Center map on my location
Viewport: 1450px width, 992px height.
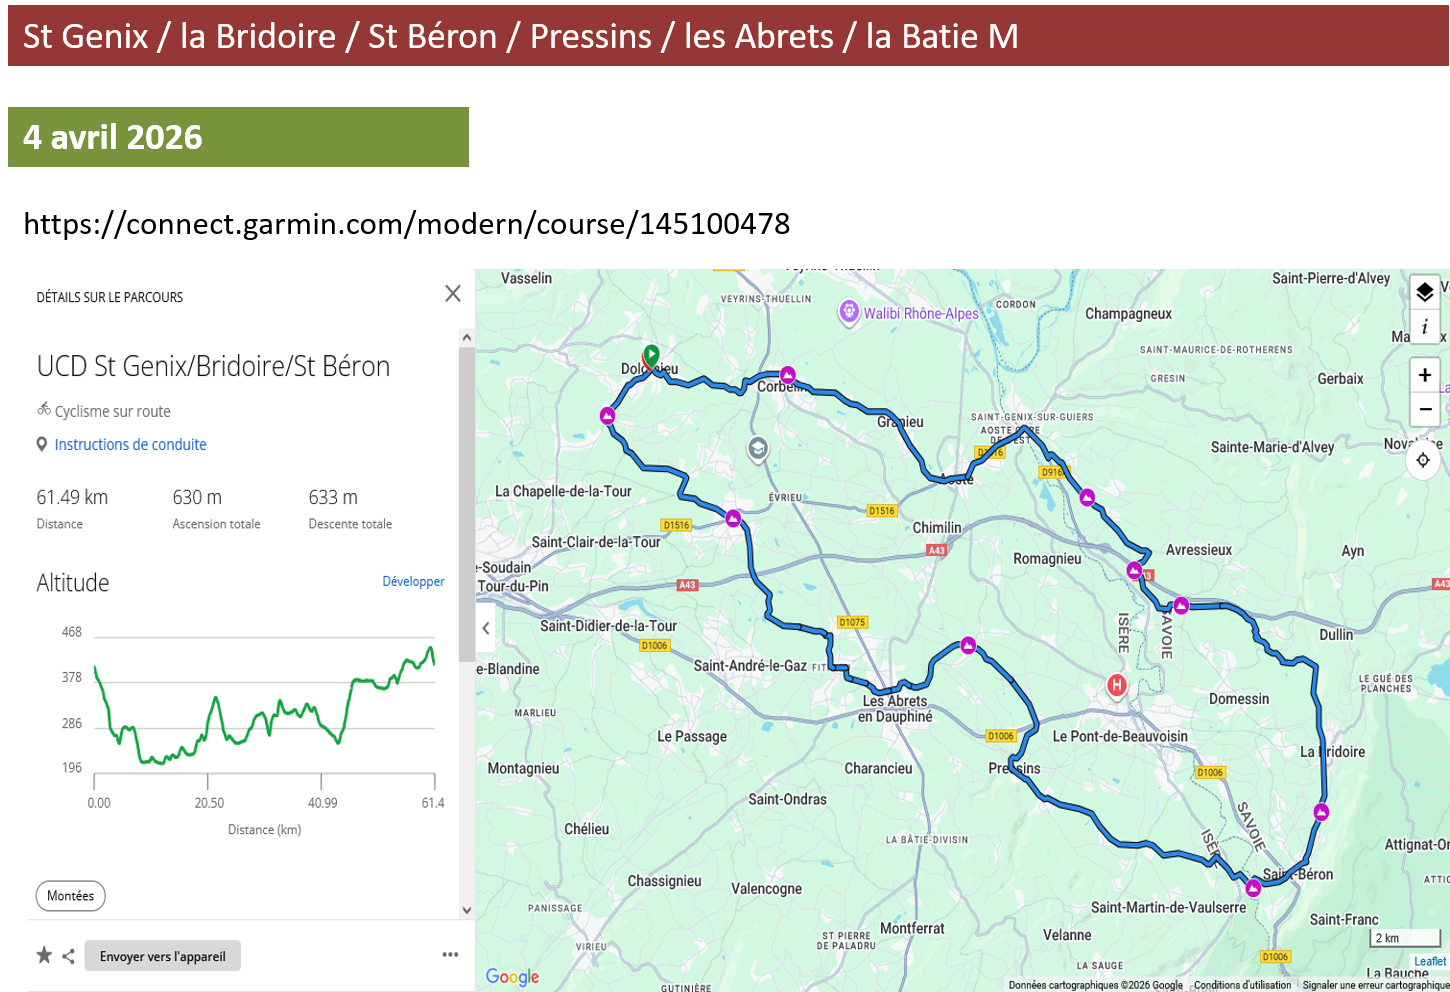[1423, 460]
